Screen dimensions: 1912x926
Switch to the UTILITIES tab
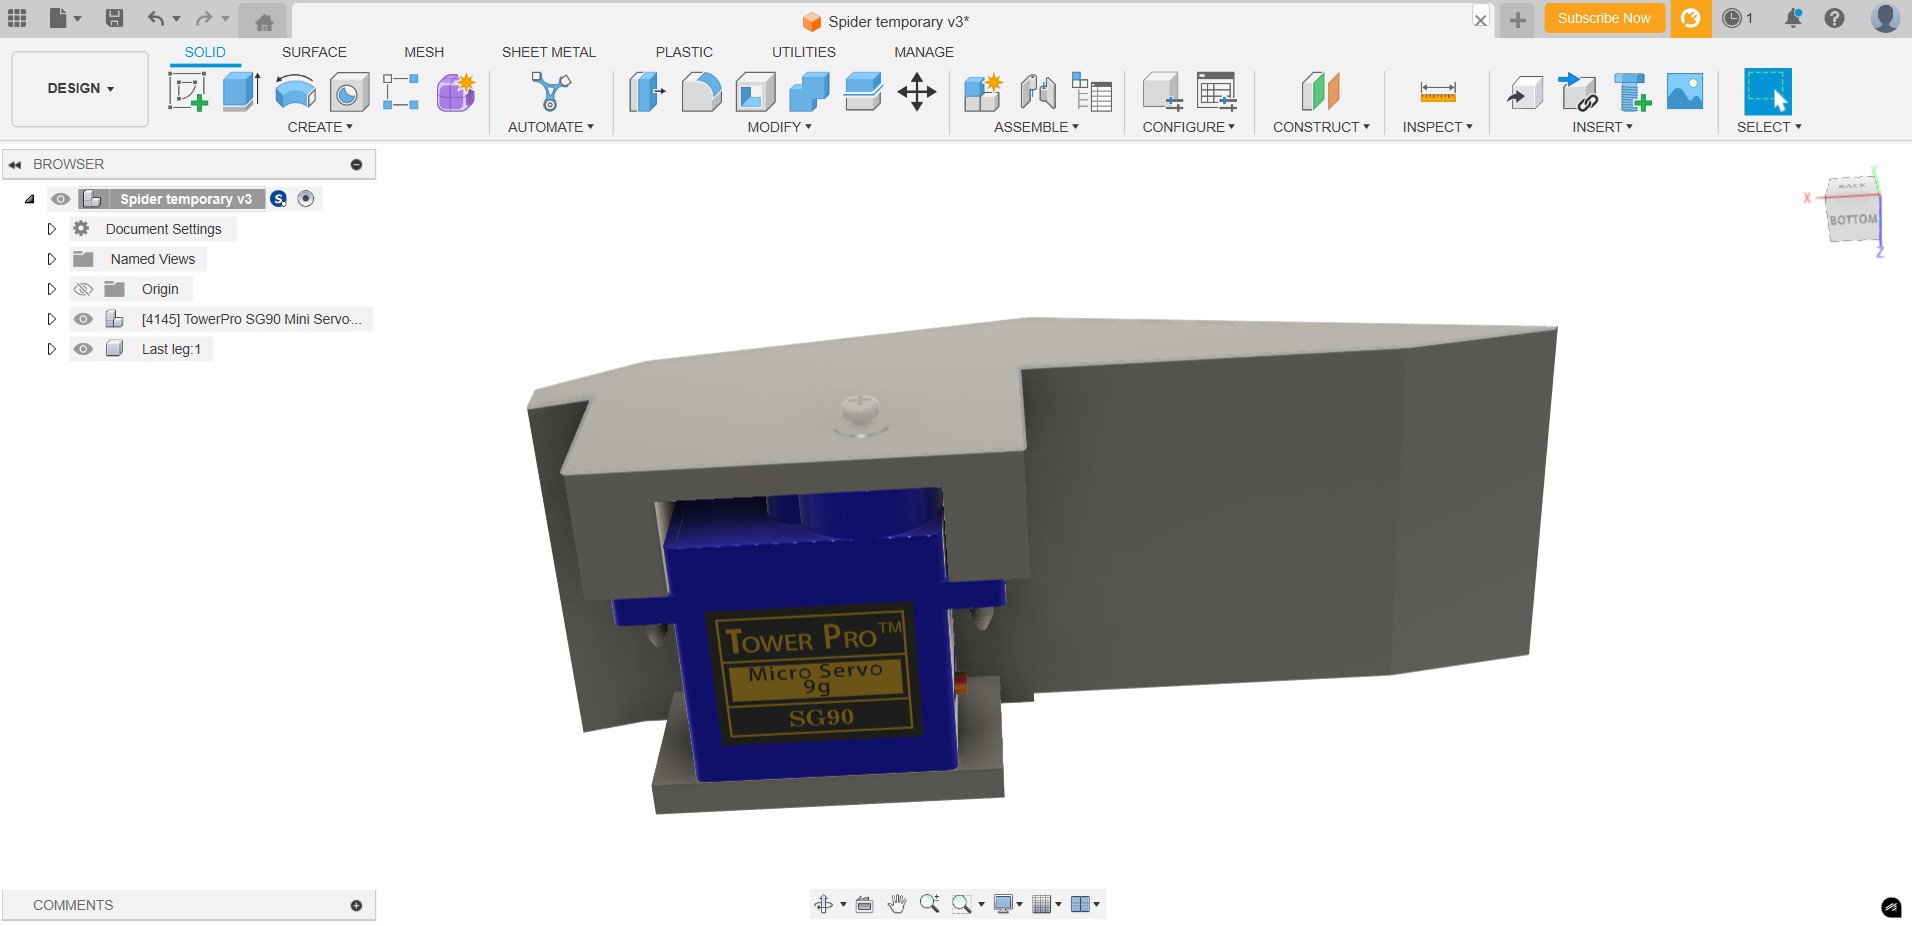tap(804, 52)
